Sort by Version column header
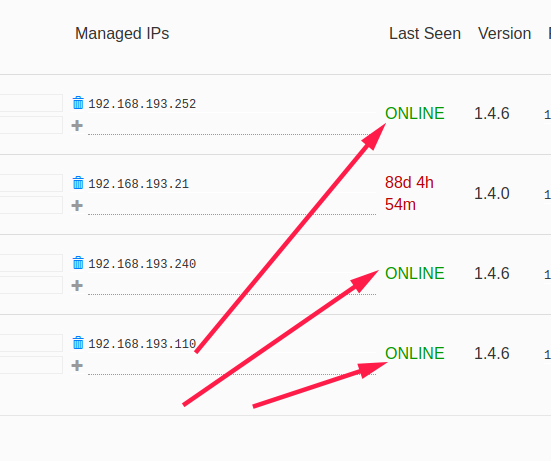Screen dimensions: 551x461 [504, 34]
